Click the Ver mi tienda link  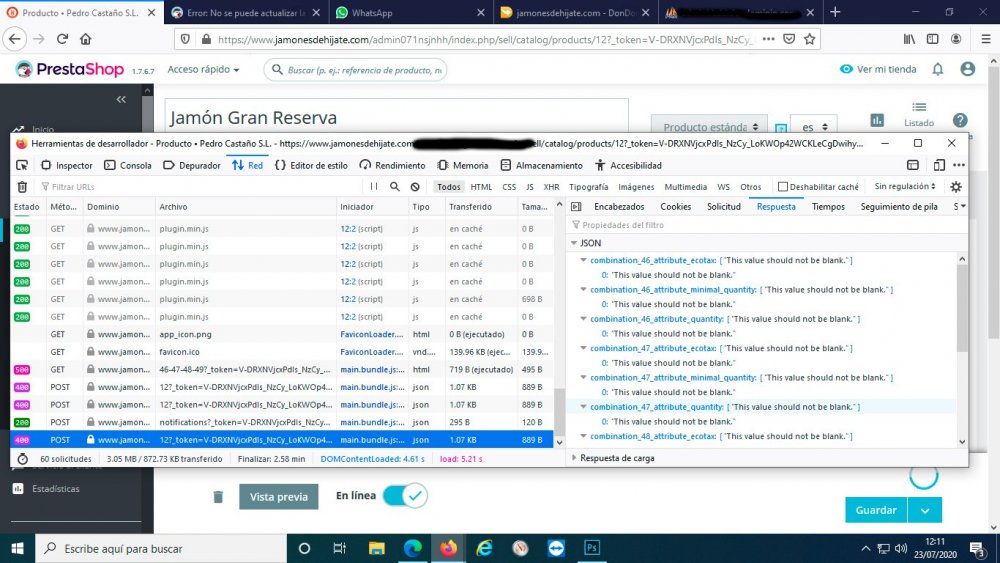(877, 69)
